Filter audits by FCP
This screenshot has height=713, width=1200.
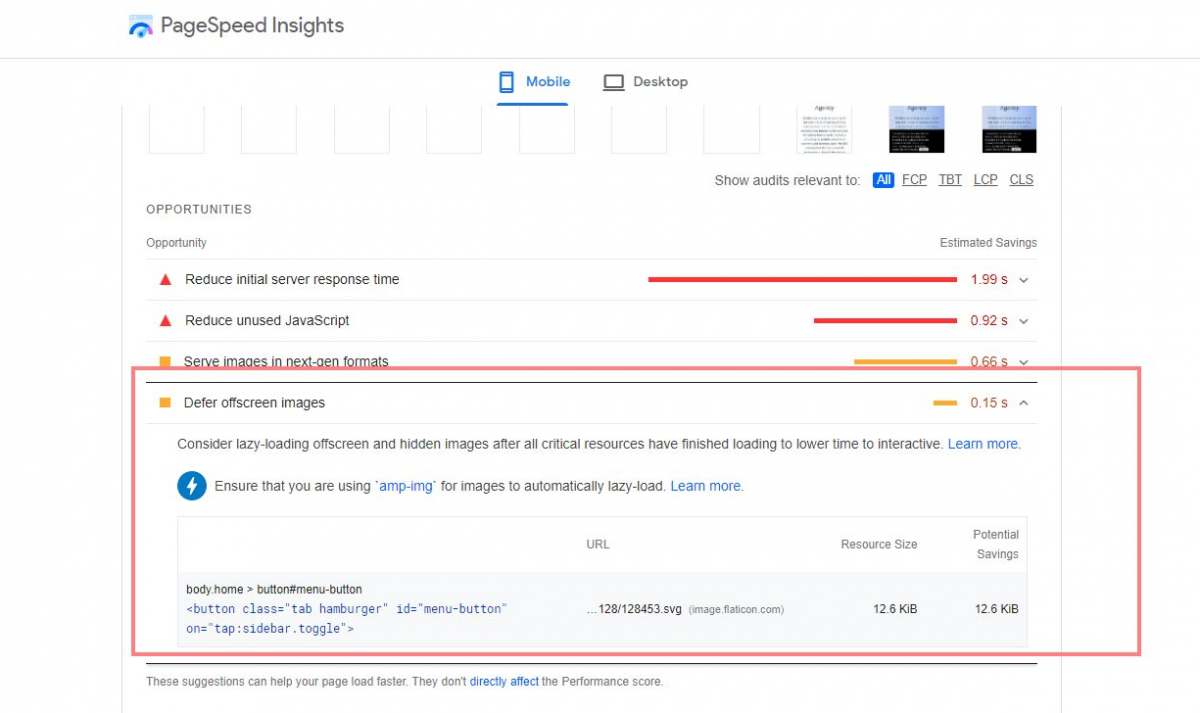coord(914,180)
